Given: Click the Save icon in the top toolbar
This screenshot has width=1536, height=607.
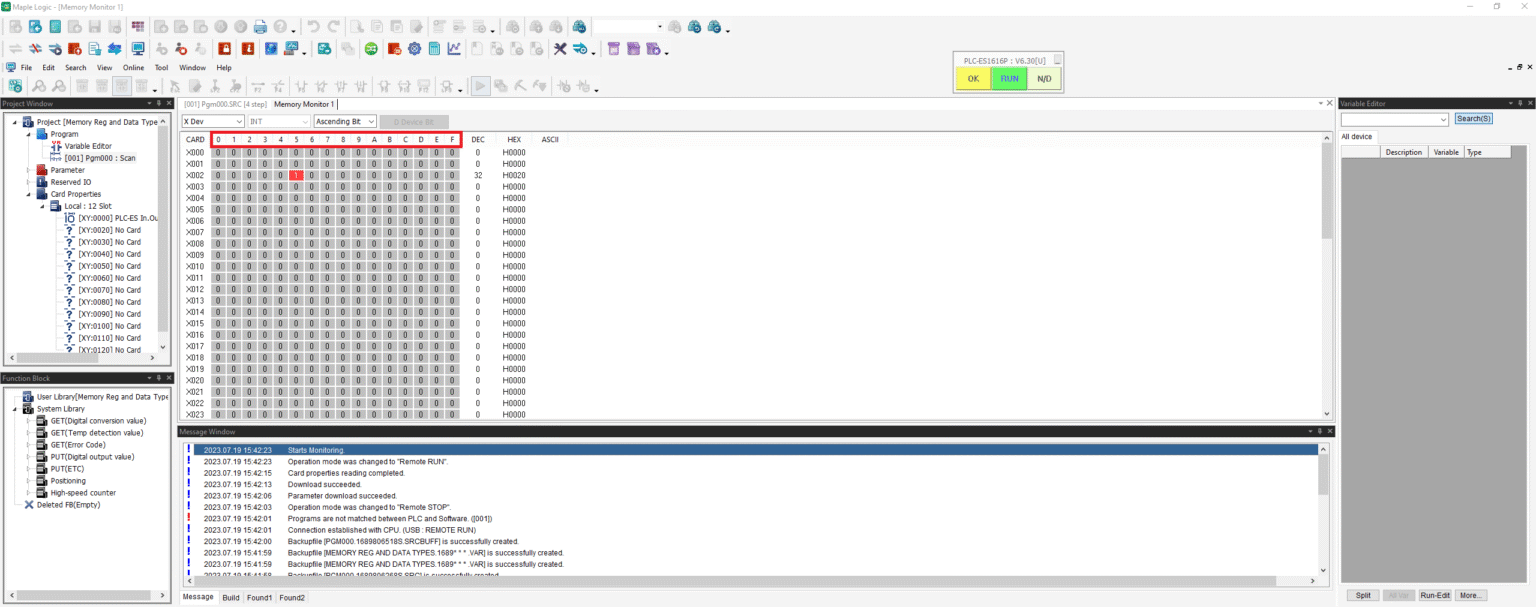Looking at the screenshot, I should (94, 27).
